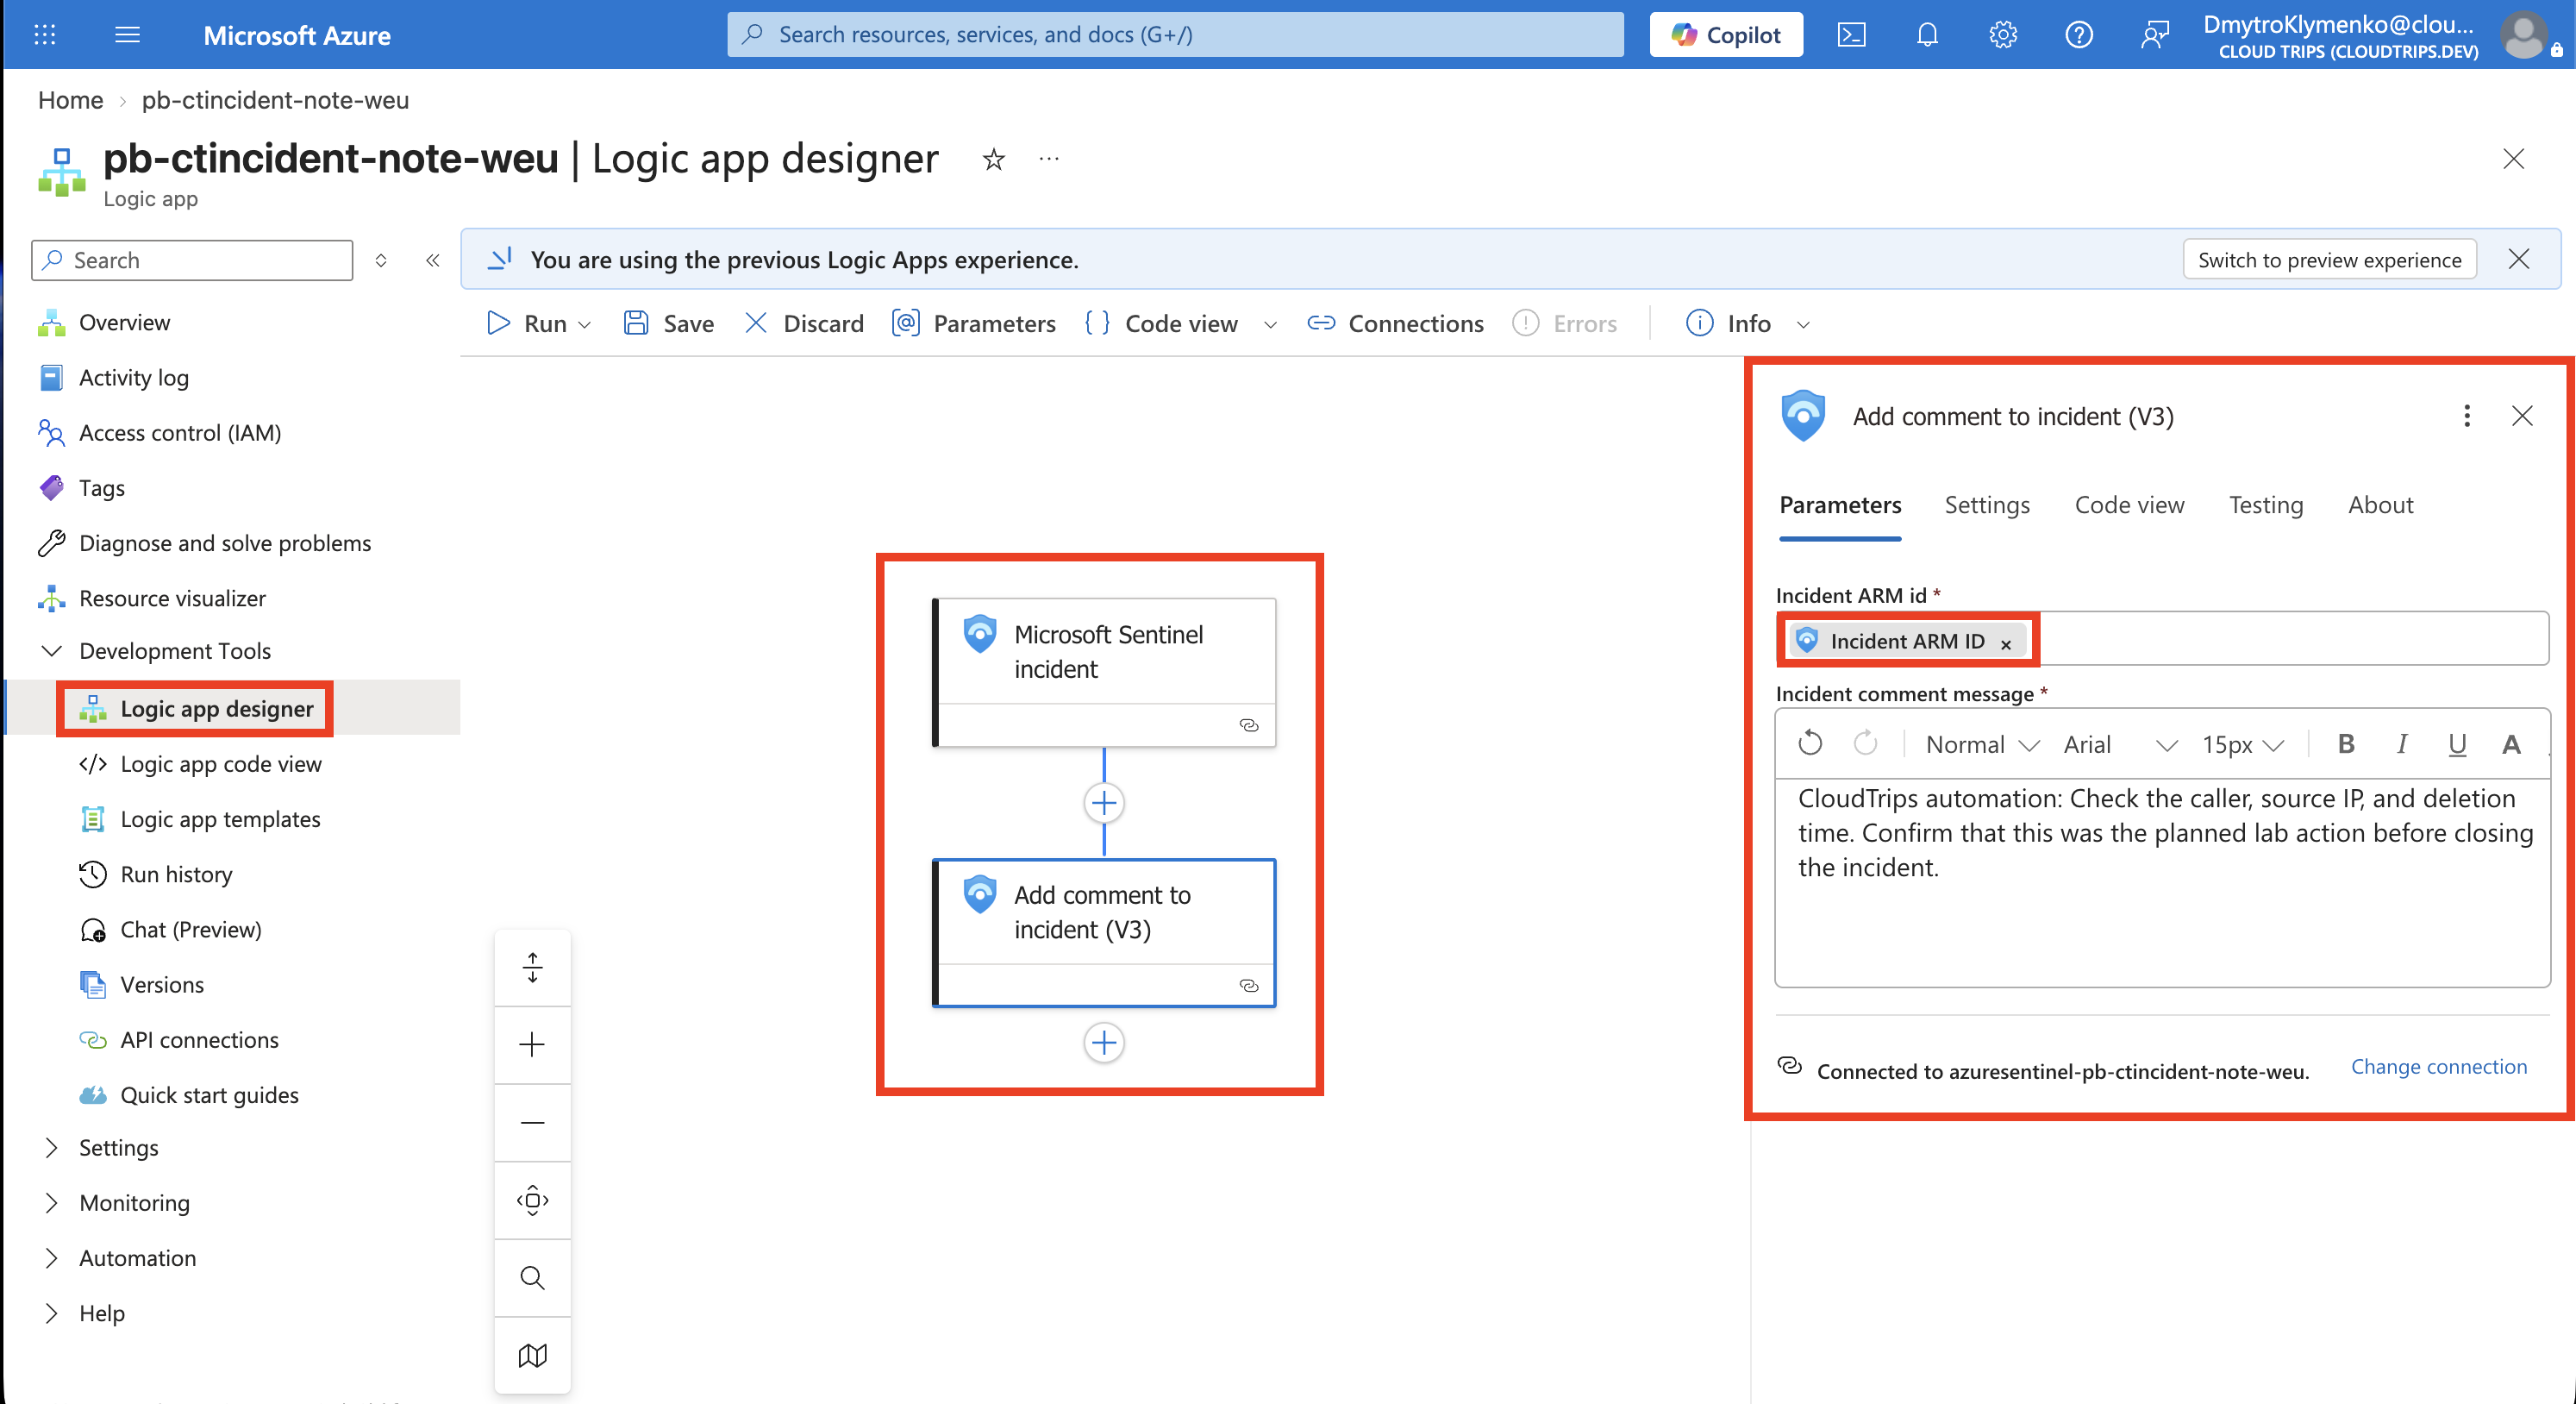
Task: Open the text color picker
Action: coord(2511,744)
